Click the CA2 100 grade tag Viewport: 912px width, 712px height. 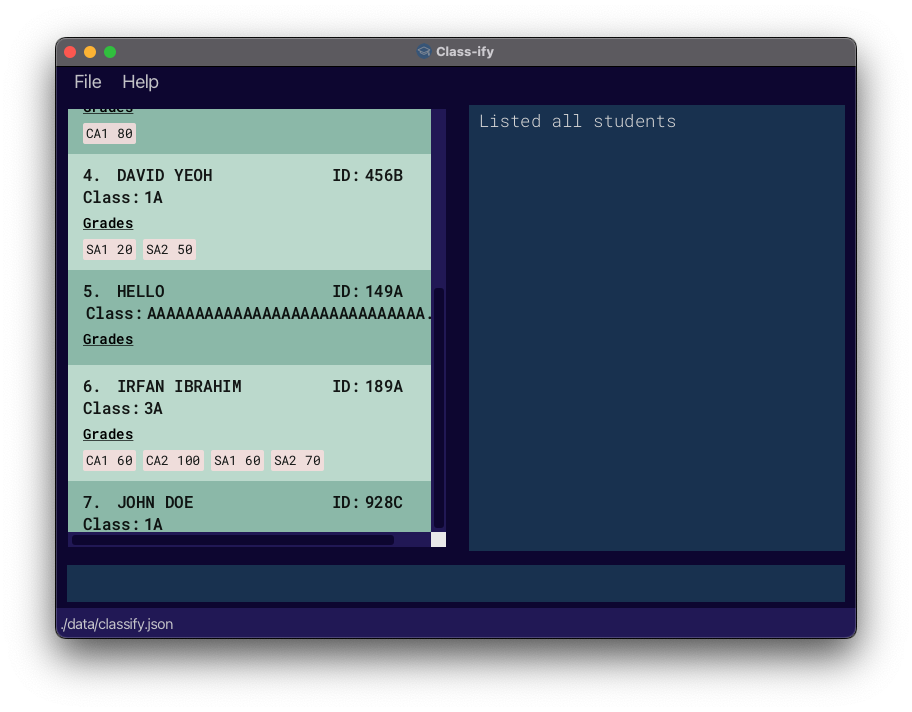[173, 461]
